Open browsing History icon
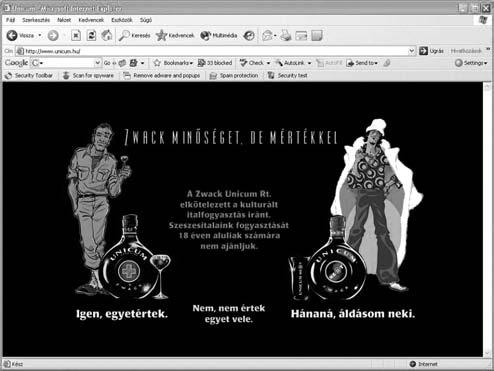 pos(249,35)
